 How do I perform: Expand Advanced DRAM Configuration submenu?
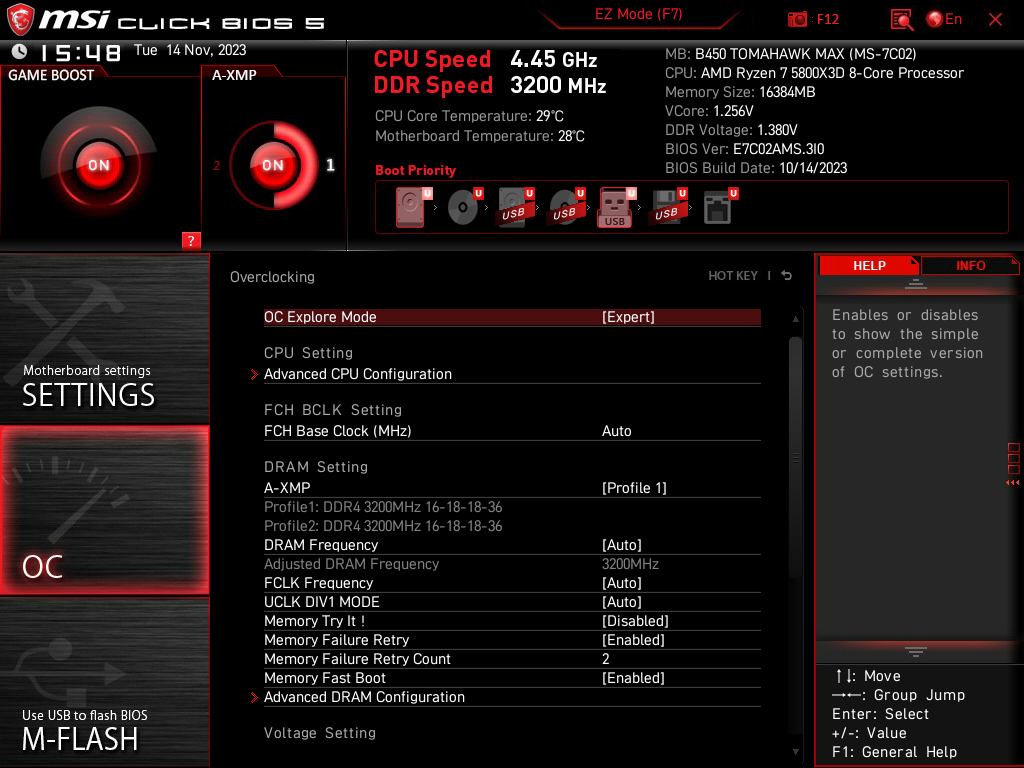[364, 697]
